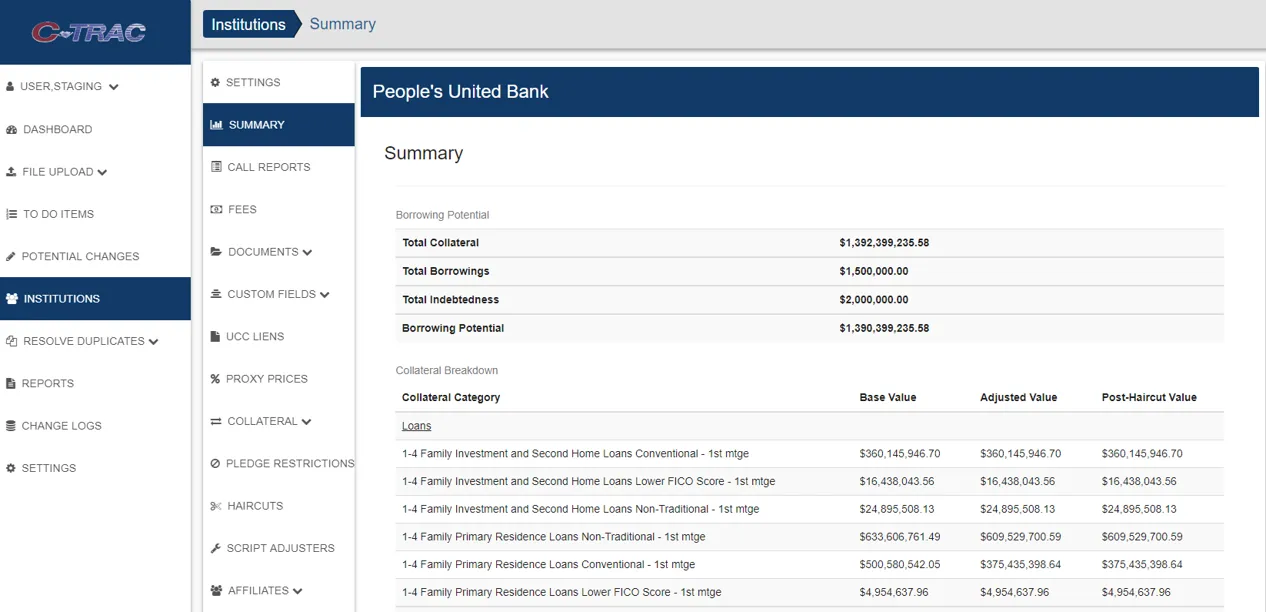Click Total Borrowings value $1,500,000.00
The image size is (1266, 612).
point(874,271)
